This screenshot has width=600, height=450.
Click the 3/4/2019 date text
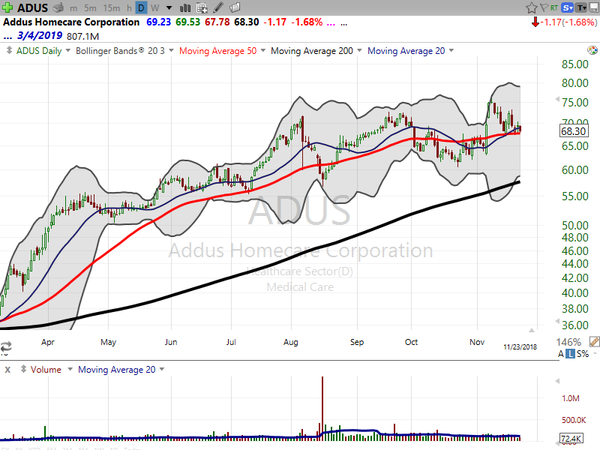40,36
